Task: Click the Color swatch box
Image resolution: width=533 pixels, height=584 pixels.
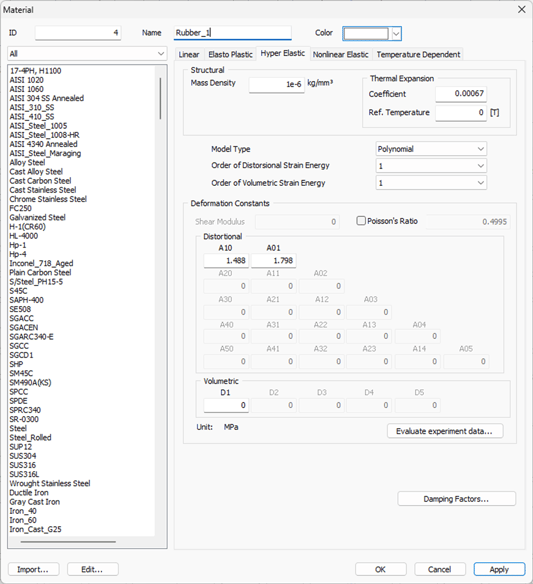Action: click(366, 34)
